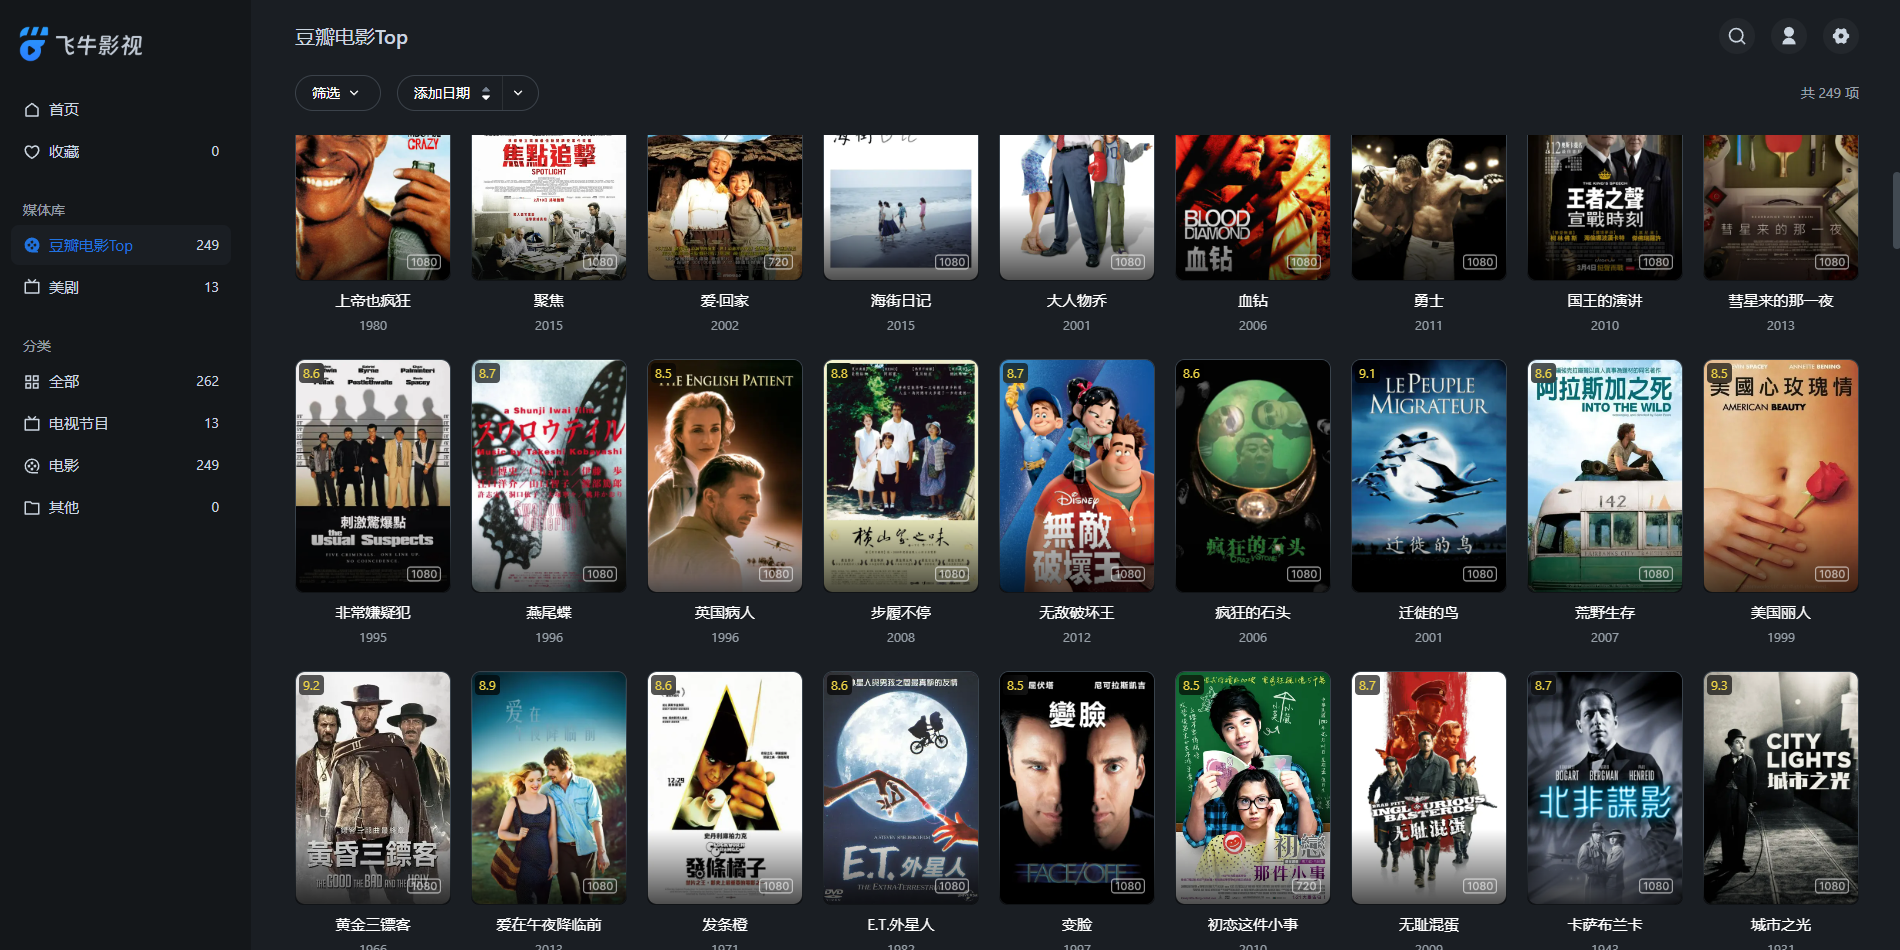Open 发条橙 movie poster
This screenshot has width=1900, height=950.
coord(725,788)
